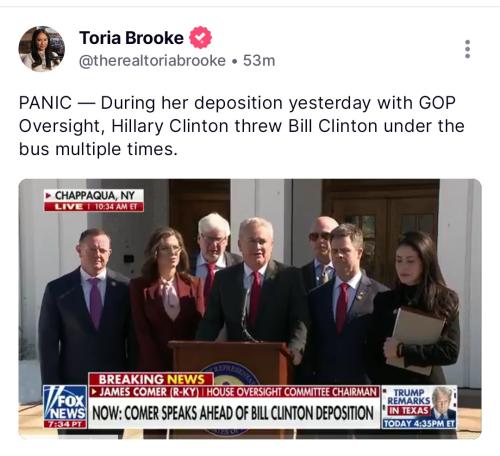The image size is (500, 456).
Task: Click the Trump Remarks in Texas promo
Action: point(419,407)
